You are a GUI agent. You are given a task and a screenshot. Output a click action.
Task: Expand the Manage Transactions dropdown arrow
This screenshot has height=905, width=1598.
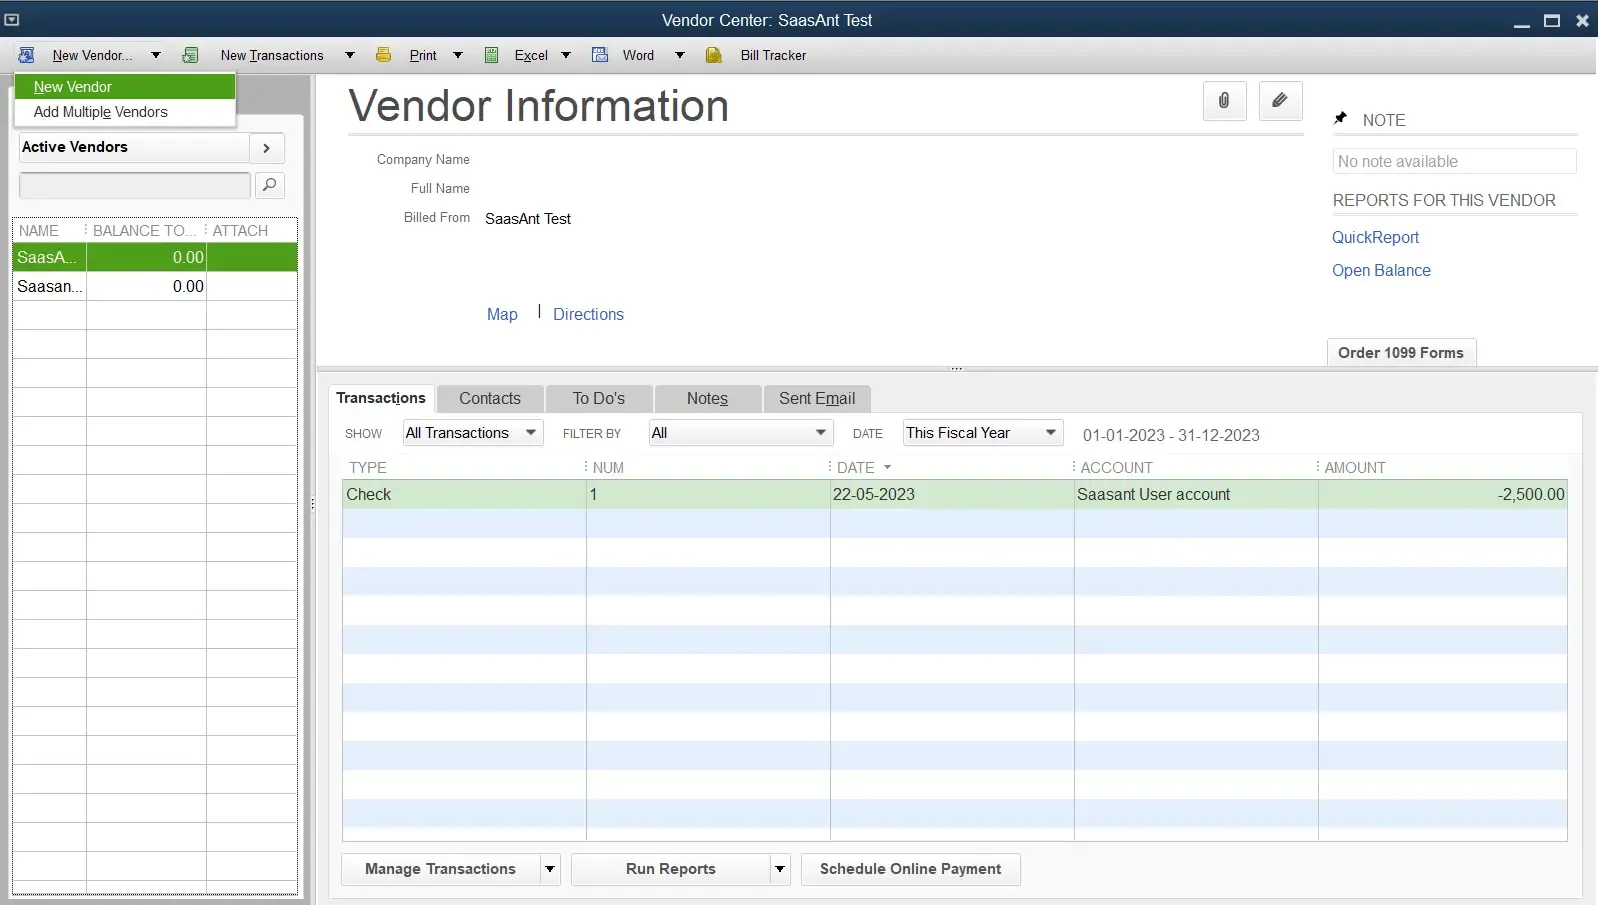pyautogui.click(x=550, y=869)
